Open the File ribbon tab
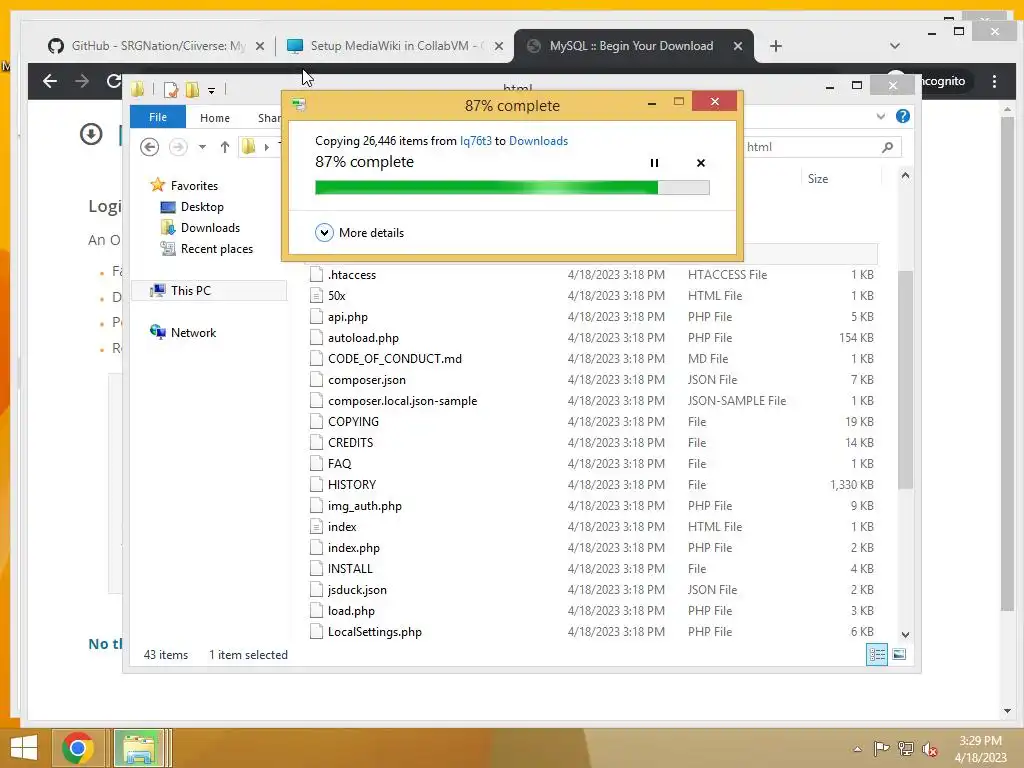Screen dimensions: 1024x768 (157, 117)
